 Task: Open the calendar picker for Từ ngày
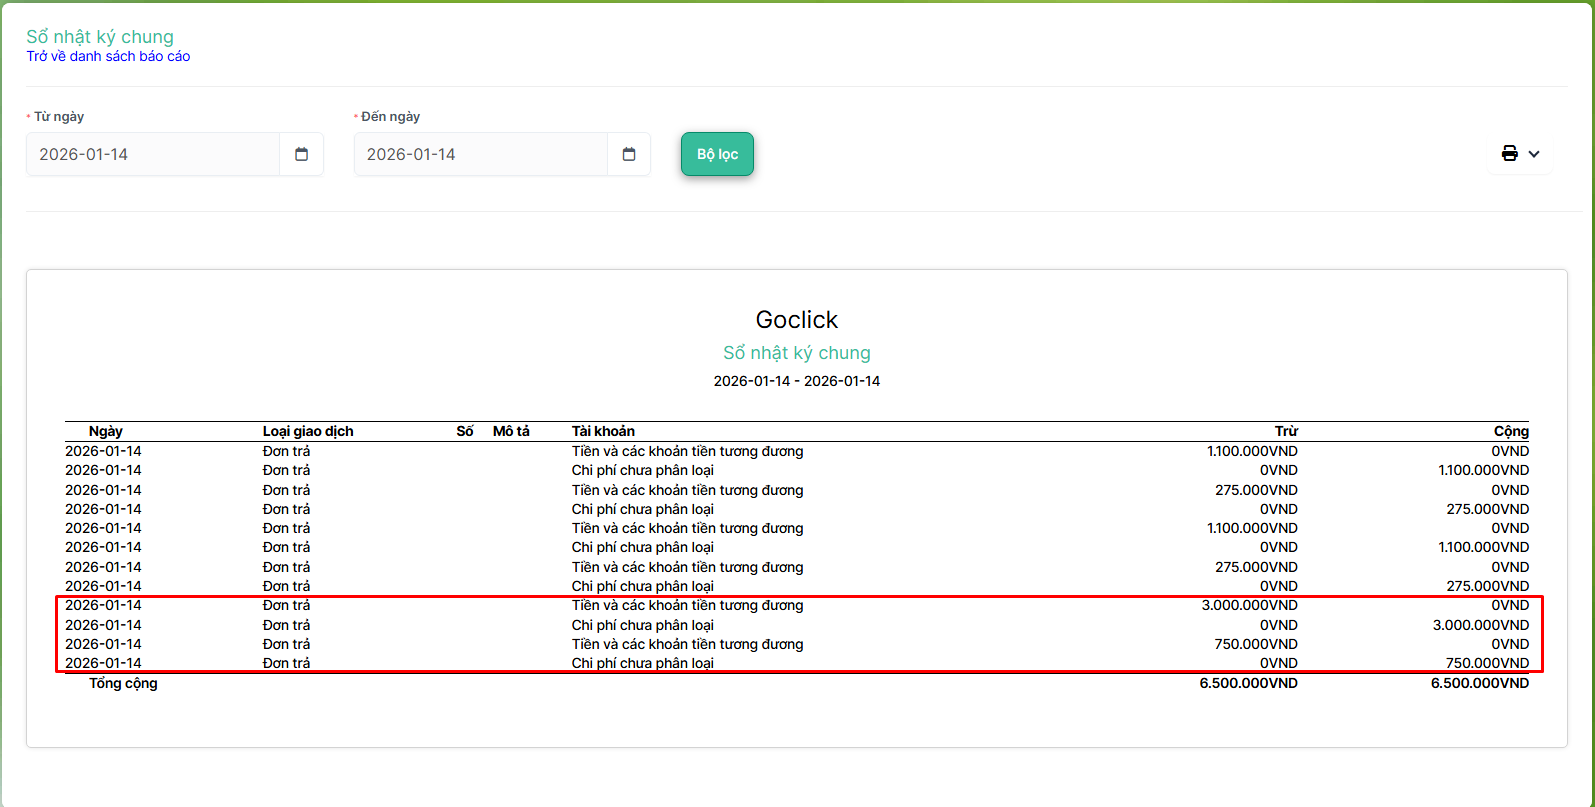(x=301, y=154)
